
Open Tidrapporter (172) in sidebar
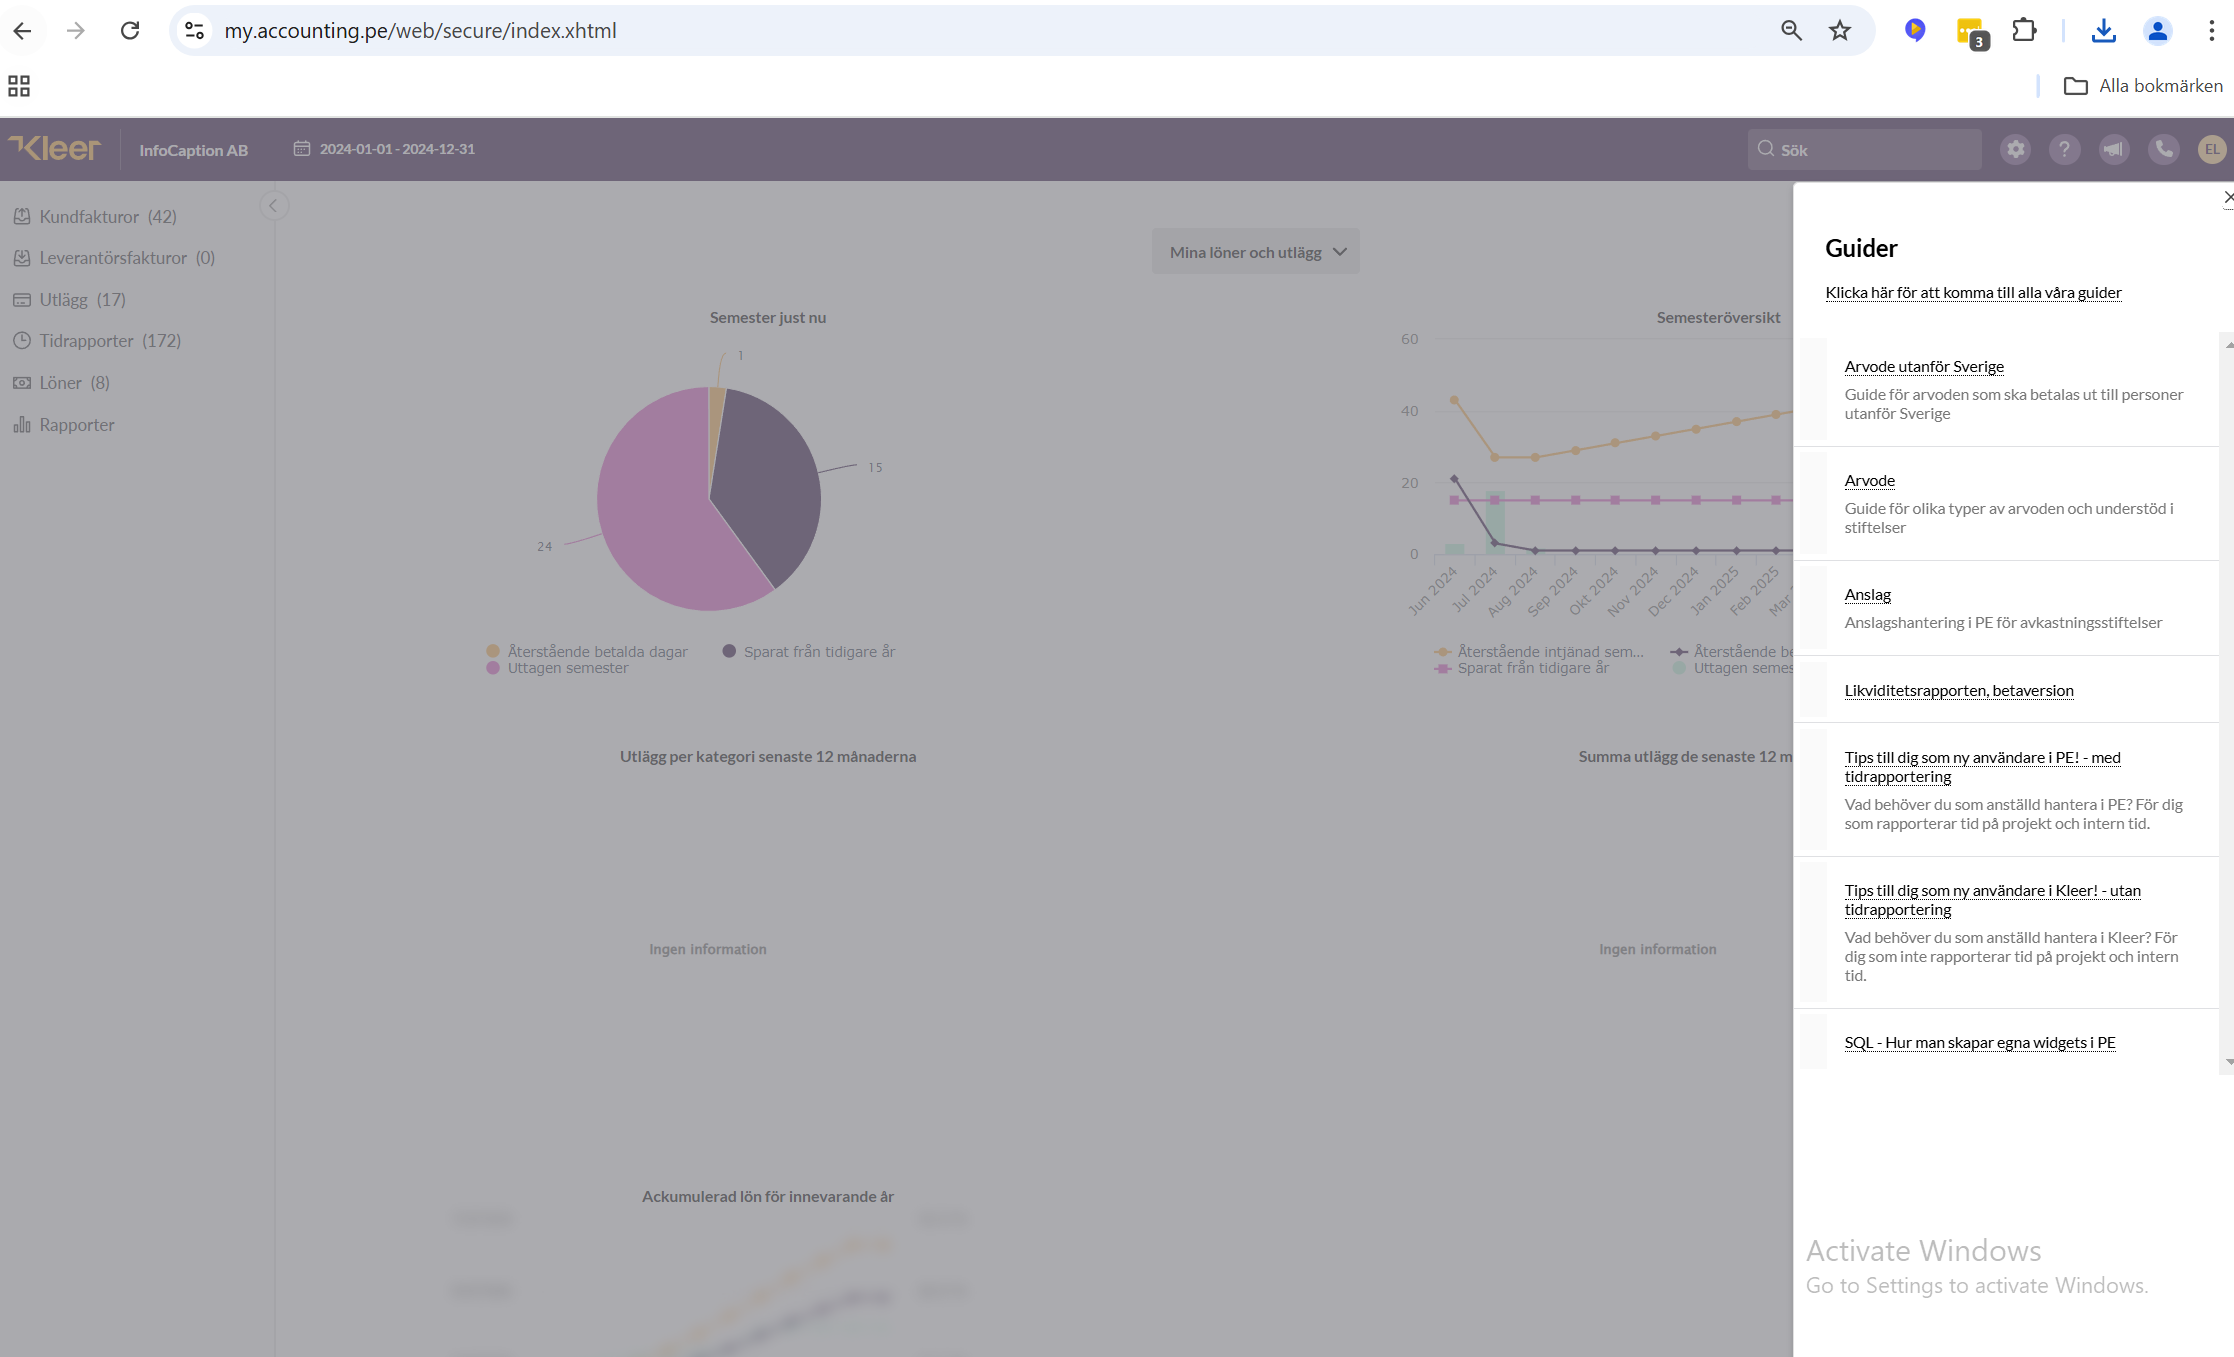tap(110, 341)
